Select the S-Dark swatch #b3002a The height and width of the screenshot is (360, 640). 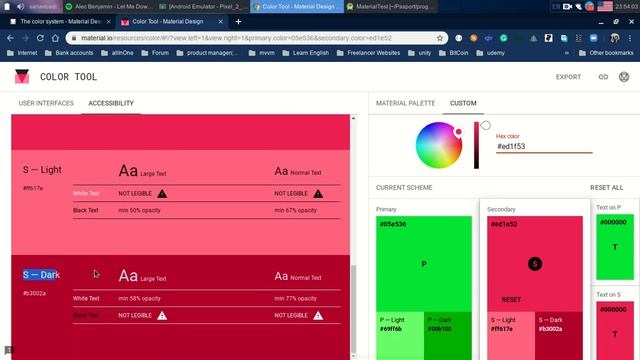(x=559, y=336)
